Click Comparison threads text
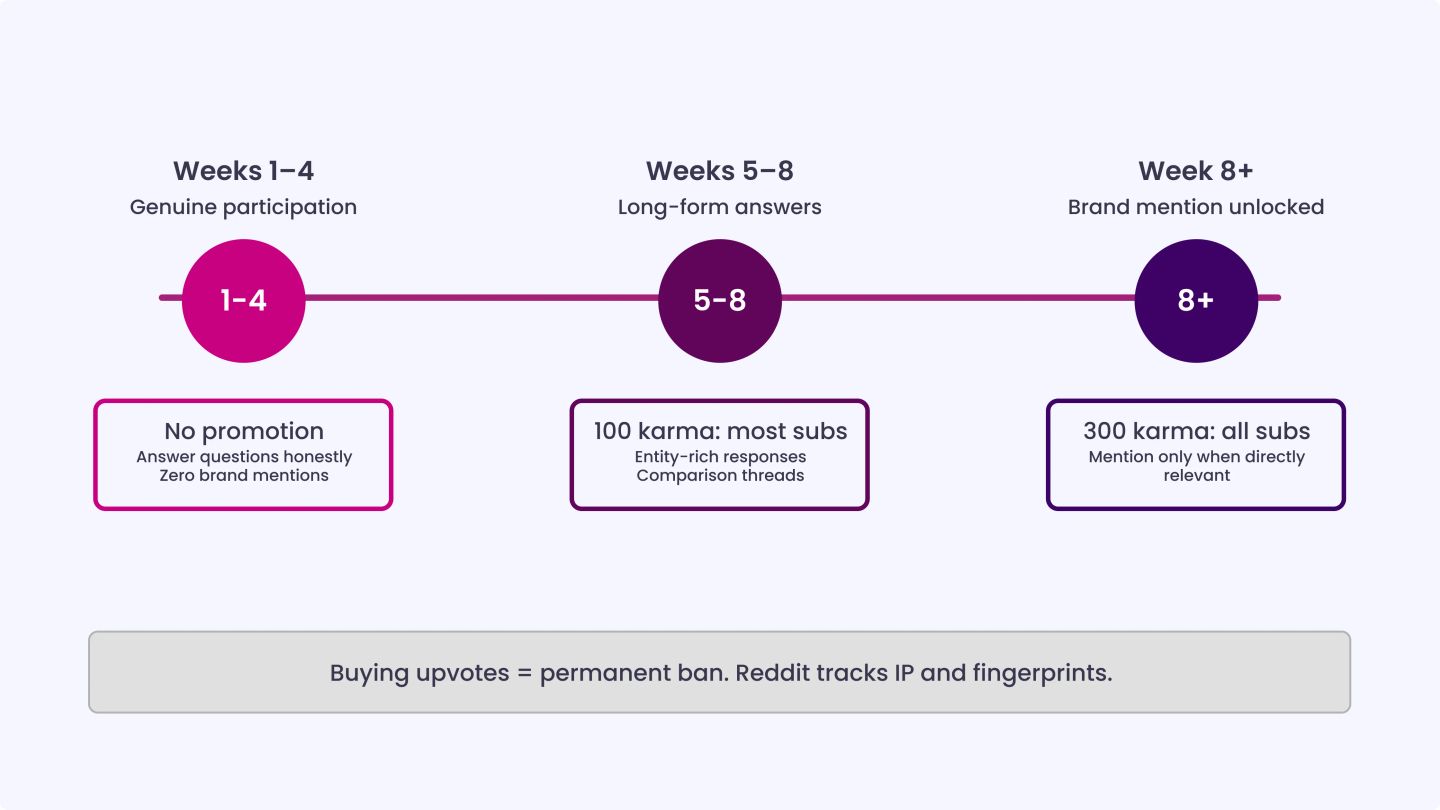 (x=720, y=475)
